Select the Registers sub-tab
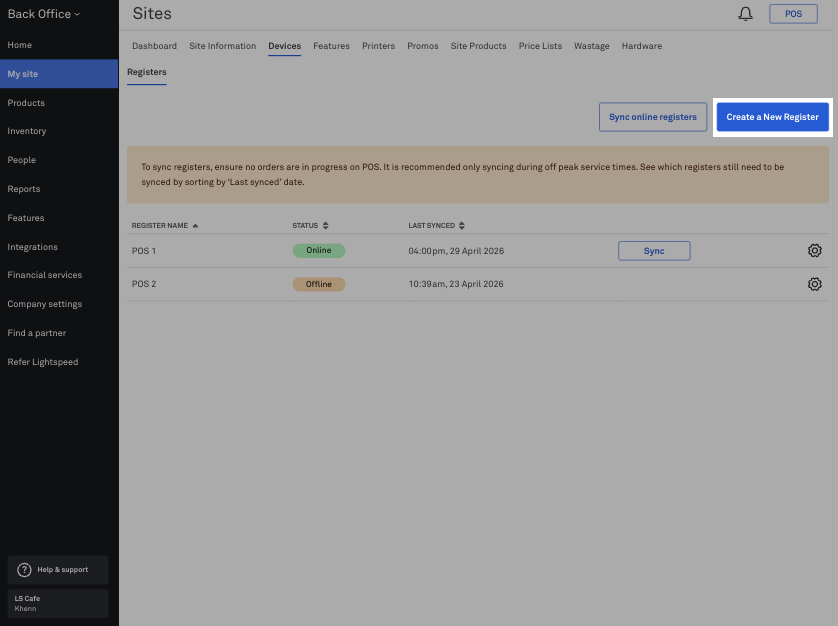838x626 pixels. click(146, 72)
